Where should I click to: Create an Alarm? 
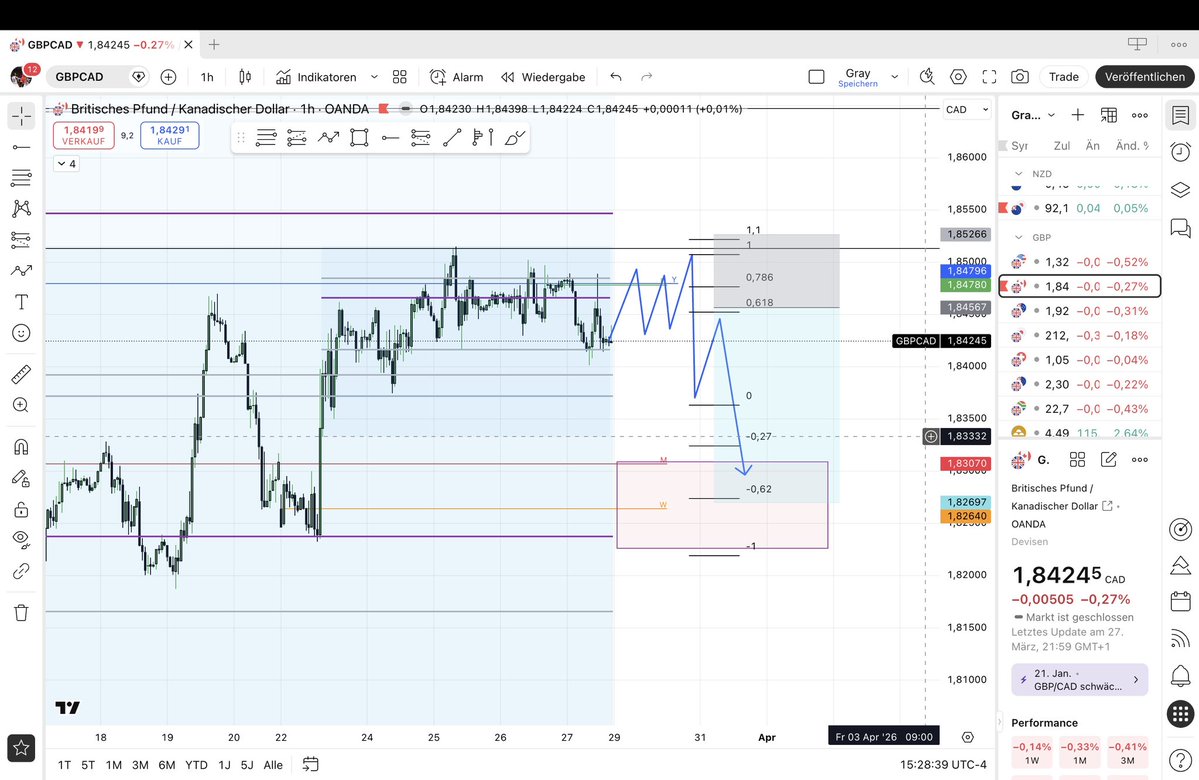(x=457, y=77)
